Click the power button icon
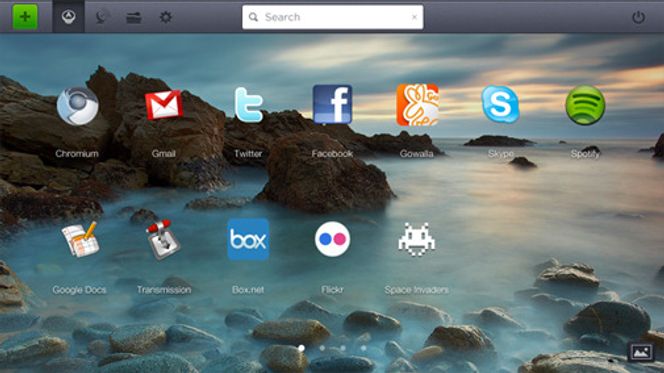Image resolution: width=664 pixels, height=373 pixels. (639, 17)
